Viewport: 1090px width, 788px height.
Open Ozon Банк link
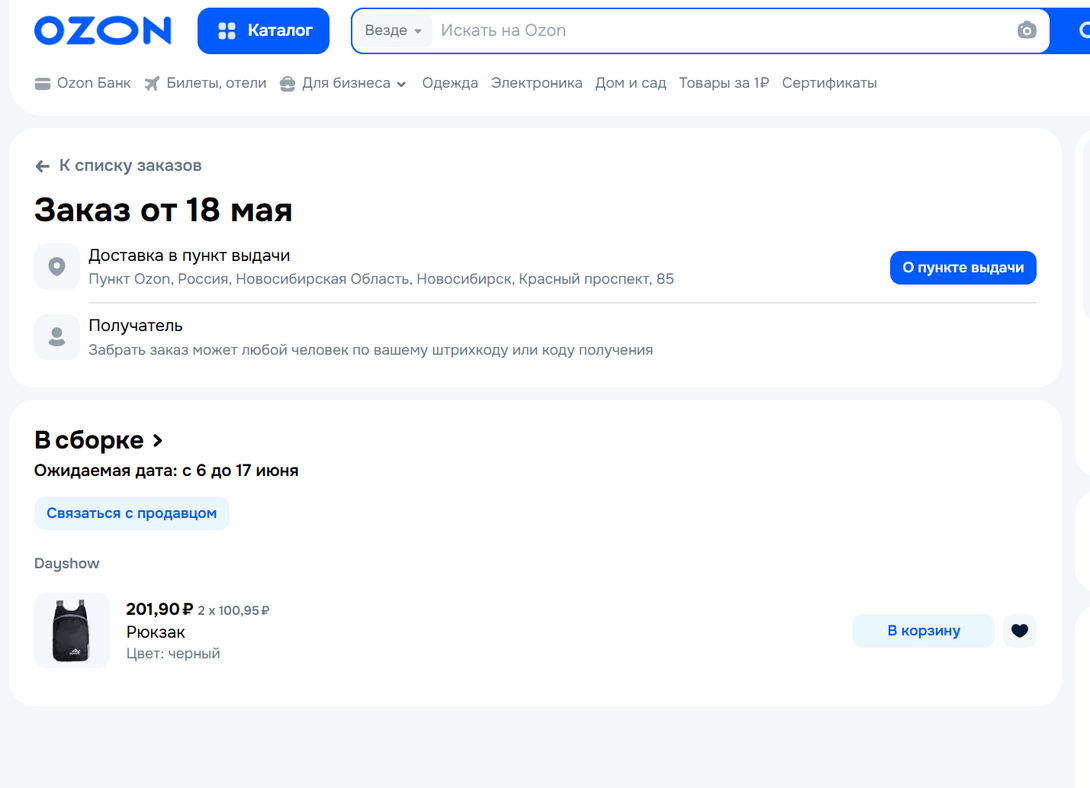pos(83,83)
